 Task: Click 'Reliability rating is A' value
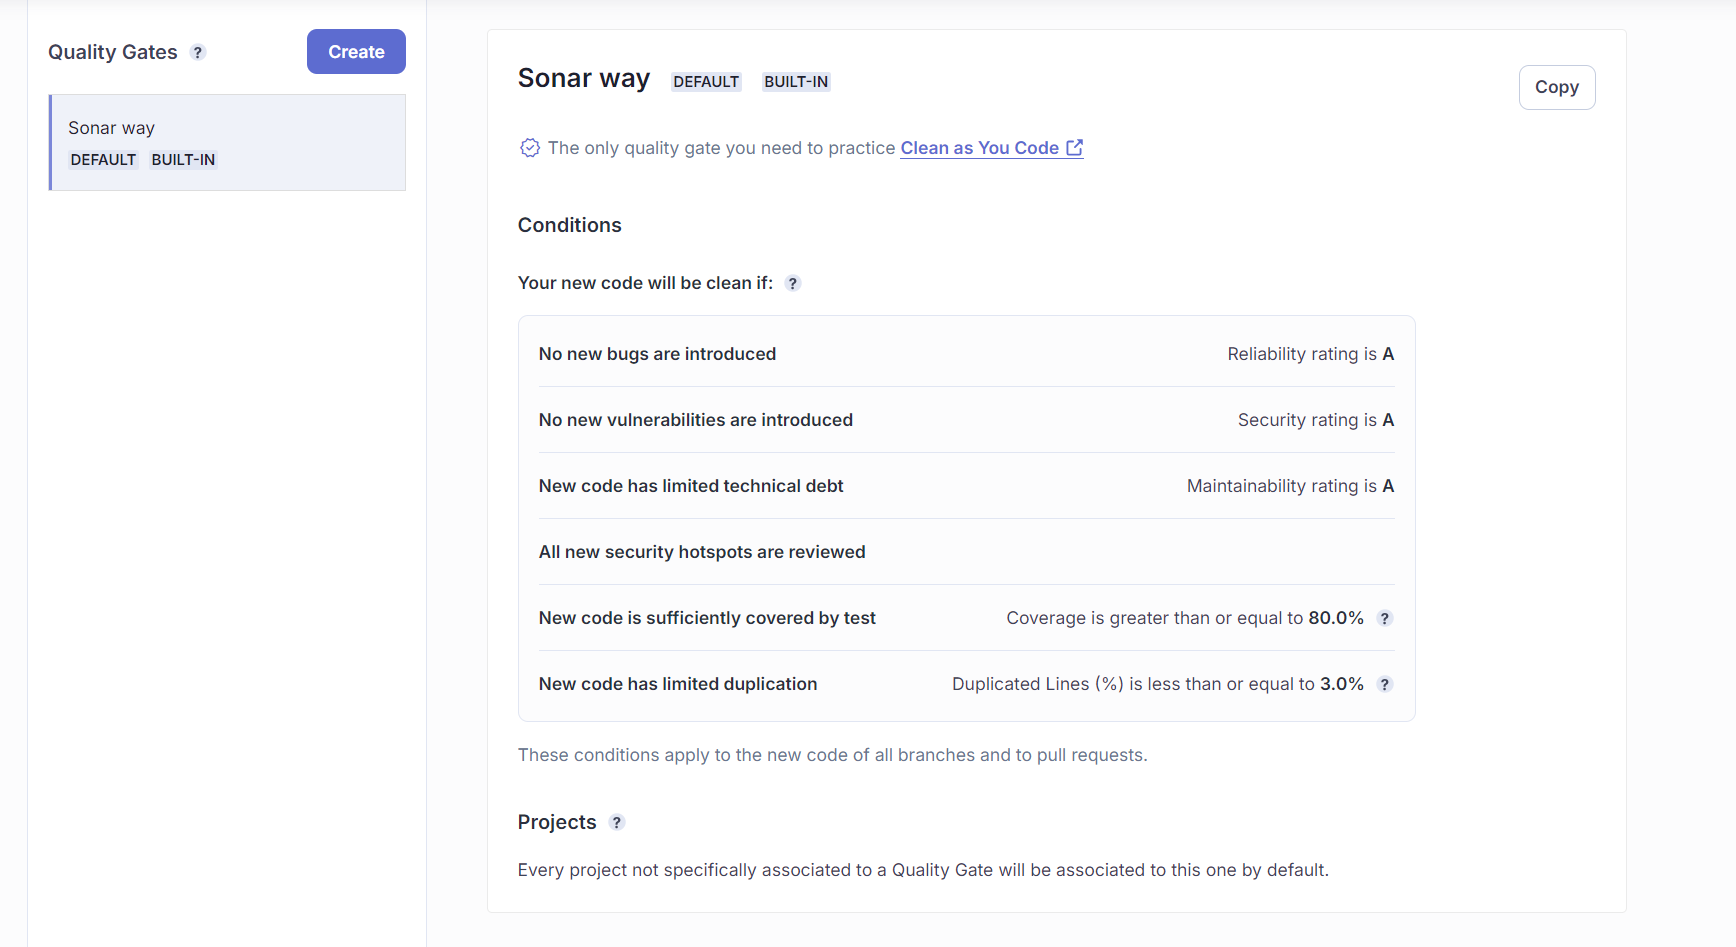pos(1311,354)
